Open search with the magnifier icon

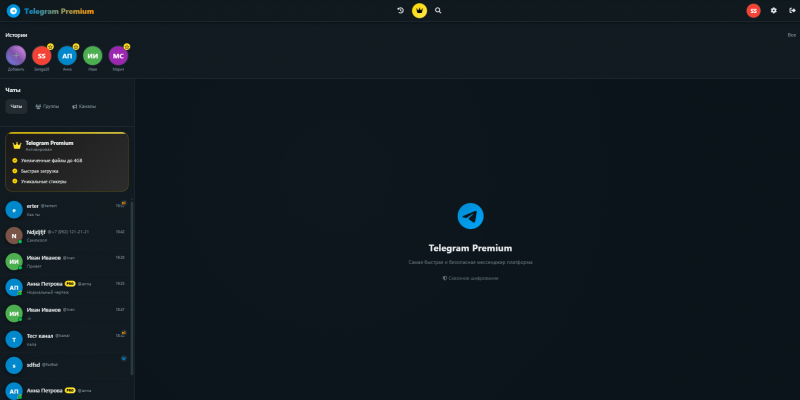[x=438, y=10]
